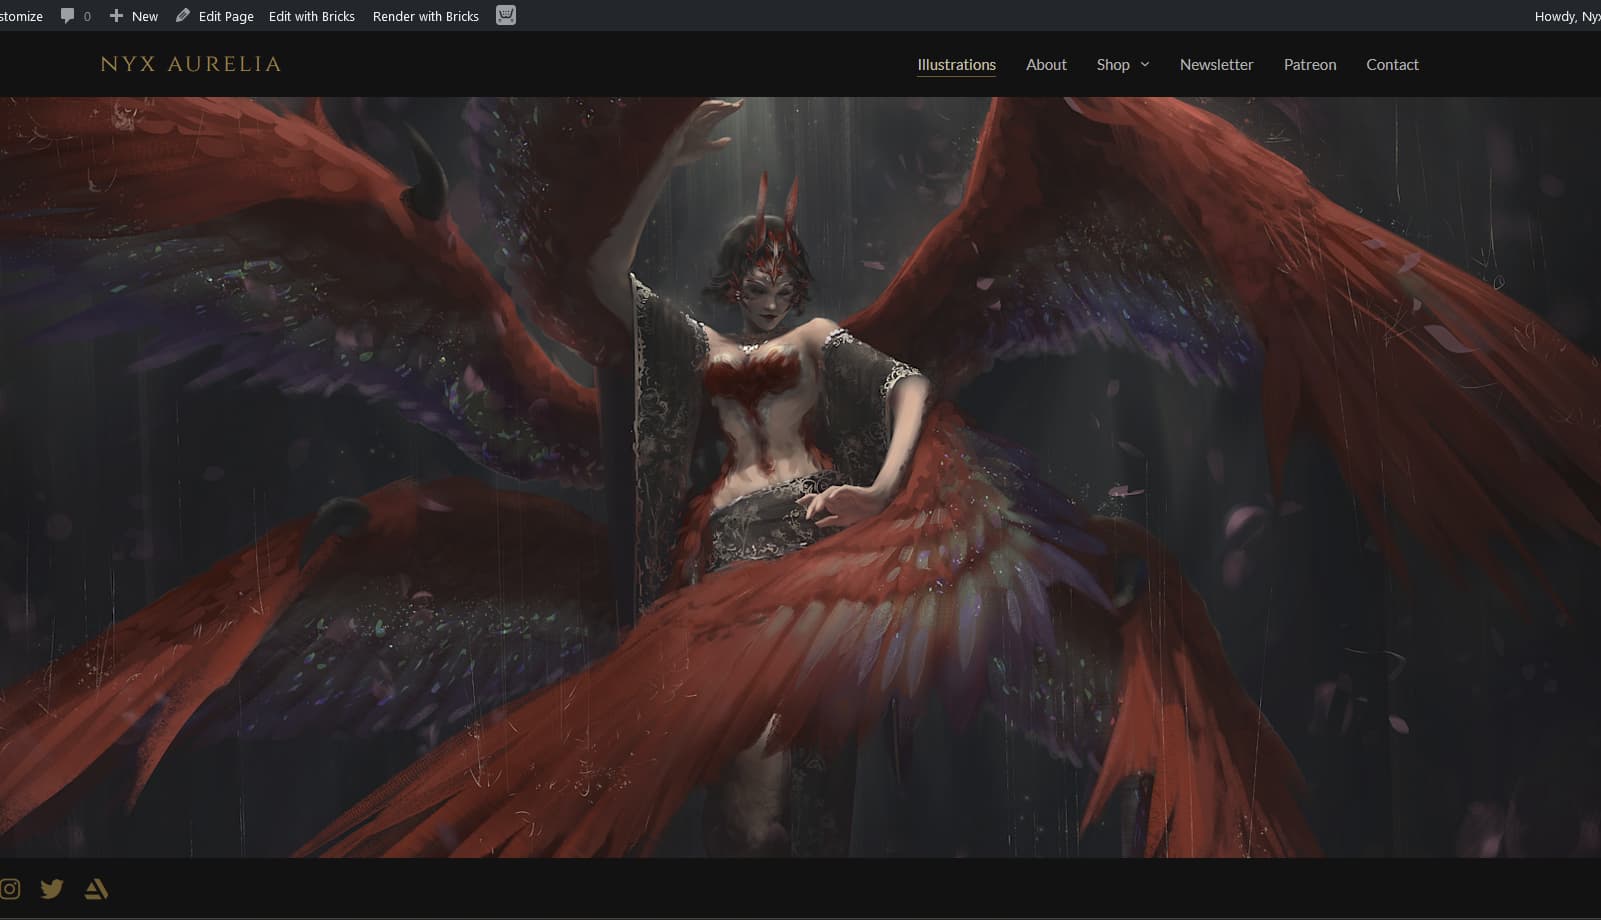Open the Howdy, Nyx account menu
This screenshot has width=1601, height=920.
click(1567, 16)
